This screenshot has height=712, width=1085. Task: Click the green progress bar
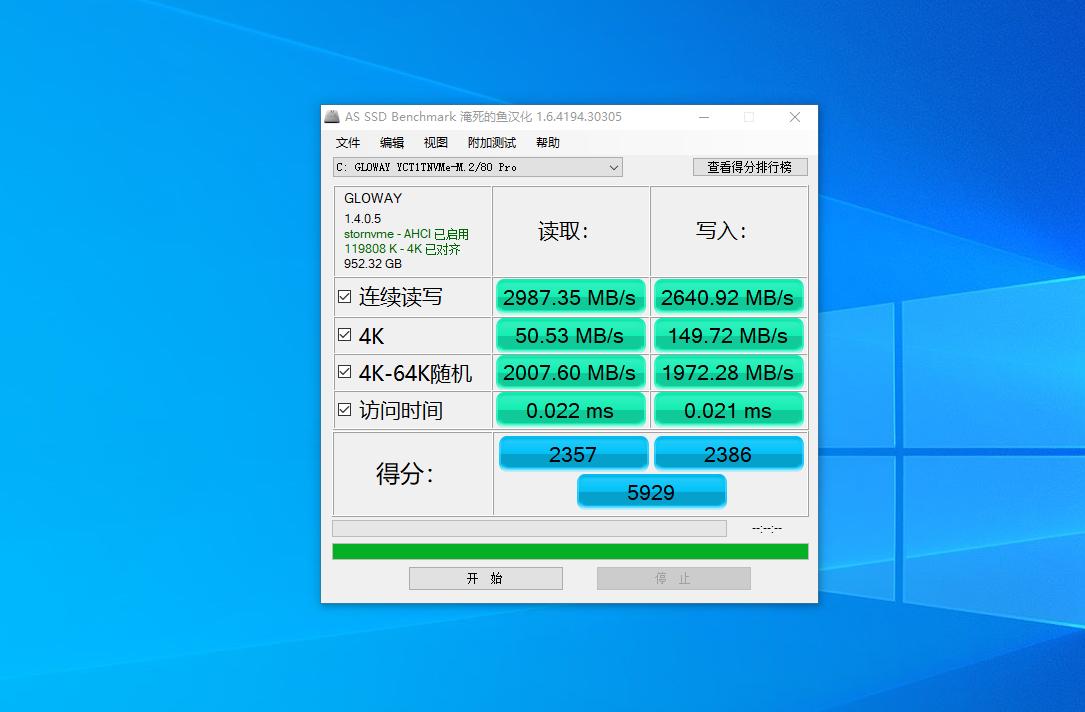(568, 551)
